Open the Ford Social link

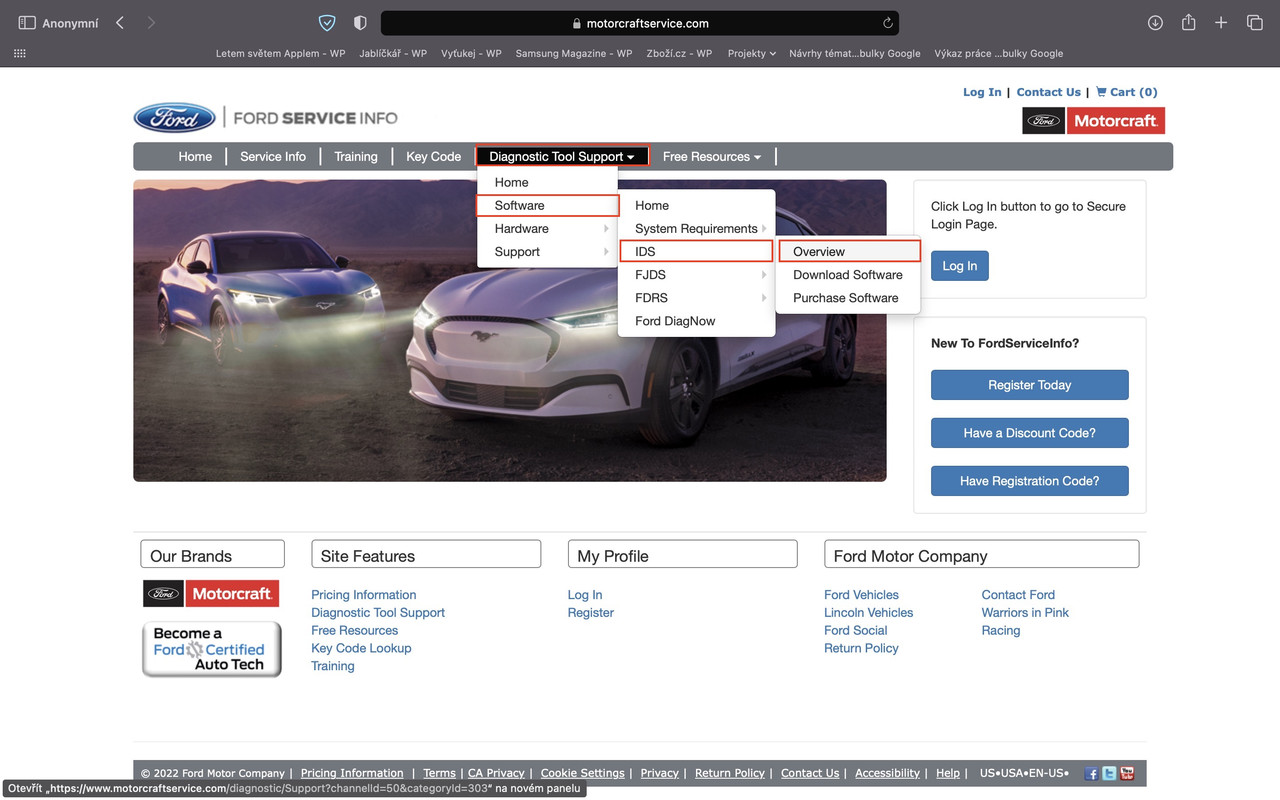[x=856, y=631]
